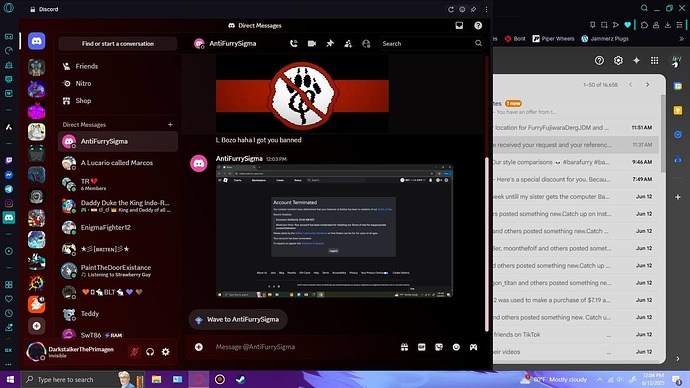Open the sticker picker
Image resolution: width=690 pixels, height=388 pixels.
click(x=439, y=347)
